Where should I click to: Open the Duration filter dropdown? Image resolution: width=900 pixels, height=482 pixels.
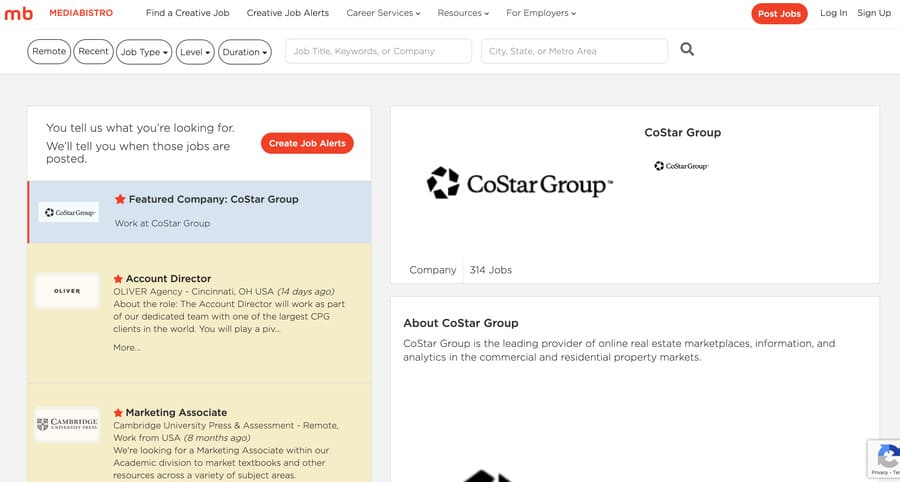pyautogui.click(x=245, y=52)
